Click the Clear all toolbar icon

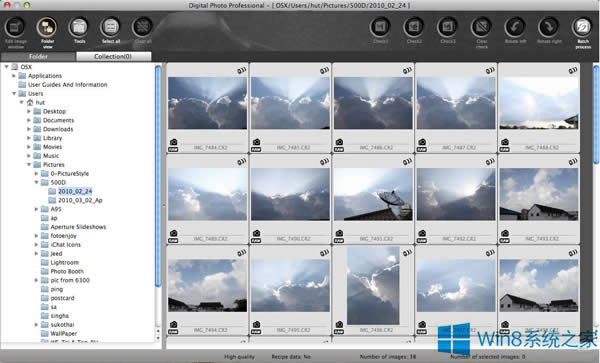point(143,28)
